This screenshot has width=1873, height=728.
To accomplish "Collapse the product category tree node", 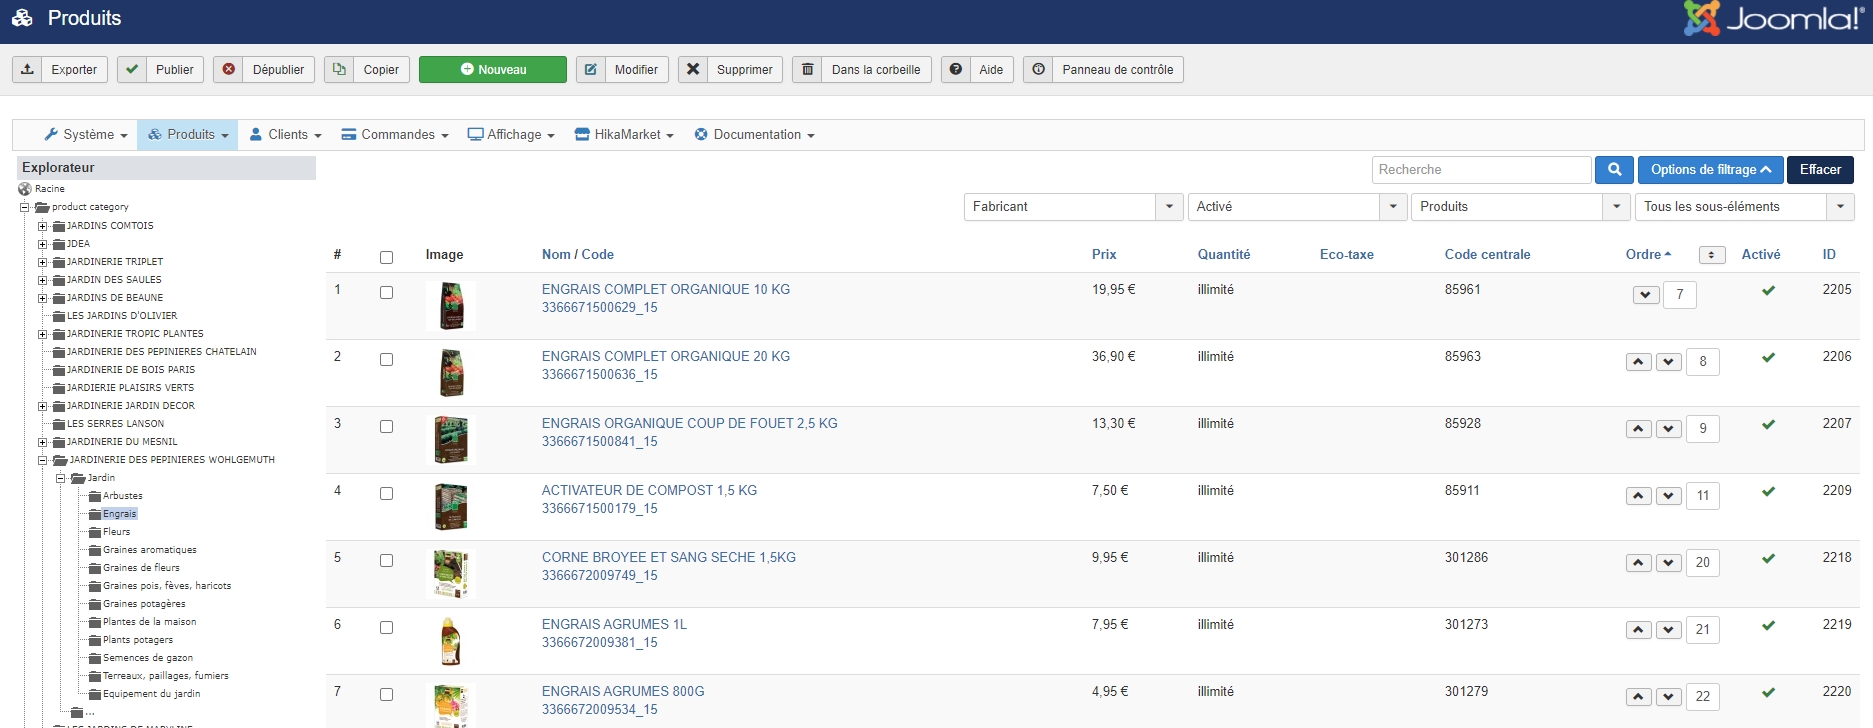I will point(24,208).
